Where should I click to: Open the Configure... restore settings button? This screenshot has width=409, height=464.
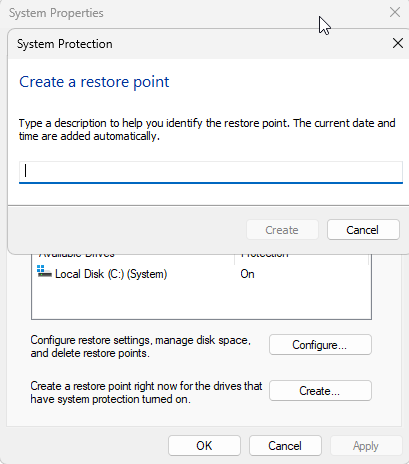(x=320, y=345)
